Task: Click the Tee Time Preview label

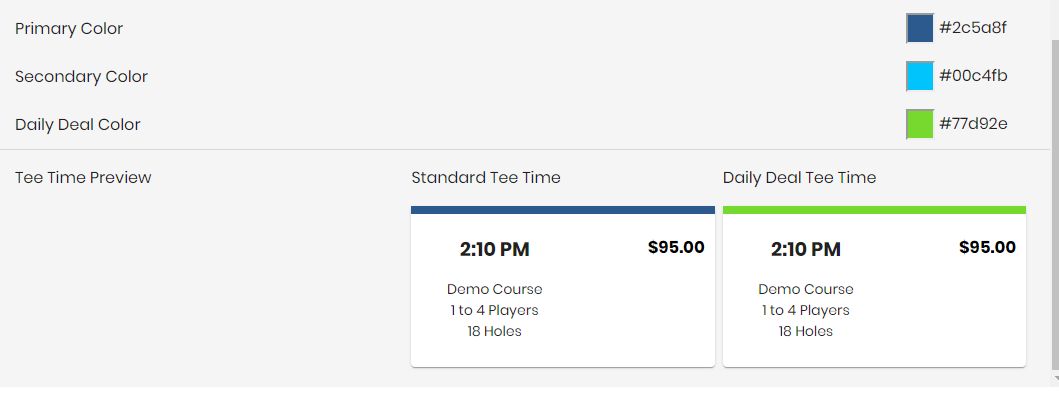Action: click(83, 178)
